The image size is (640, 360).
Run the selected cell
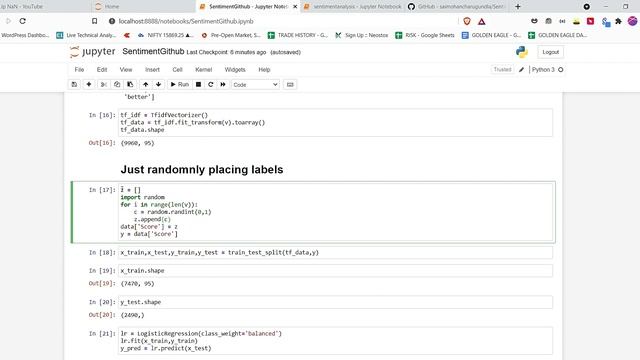pos(180,84)
